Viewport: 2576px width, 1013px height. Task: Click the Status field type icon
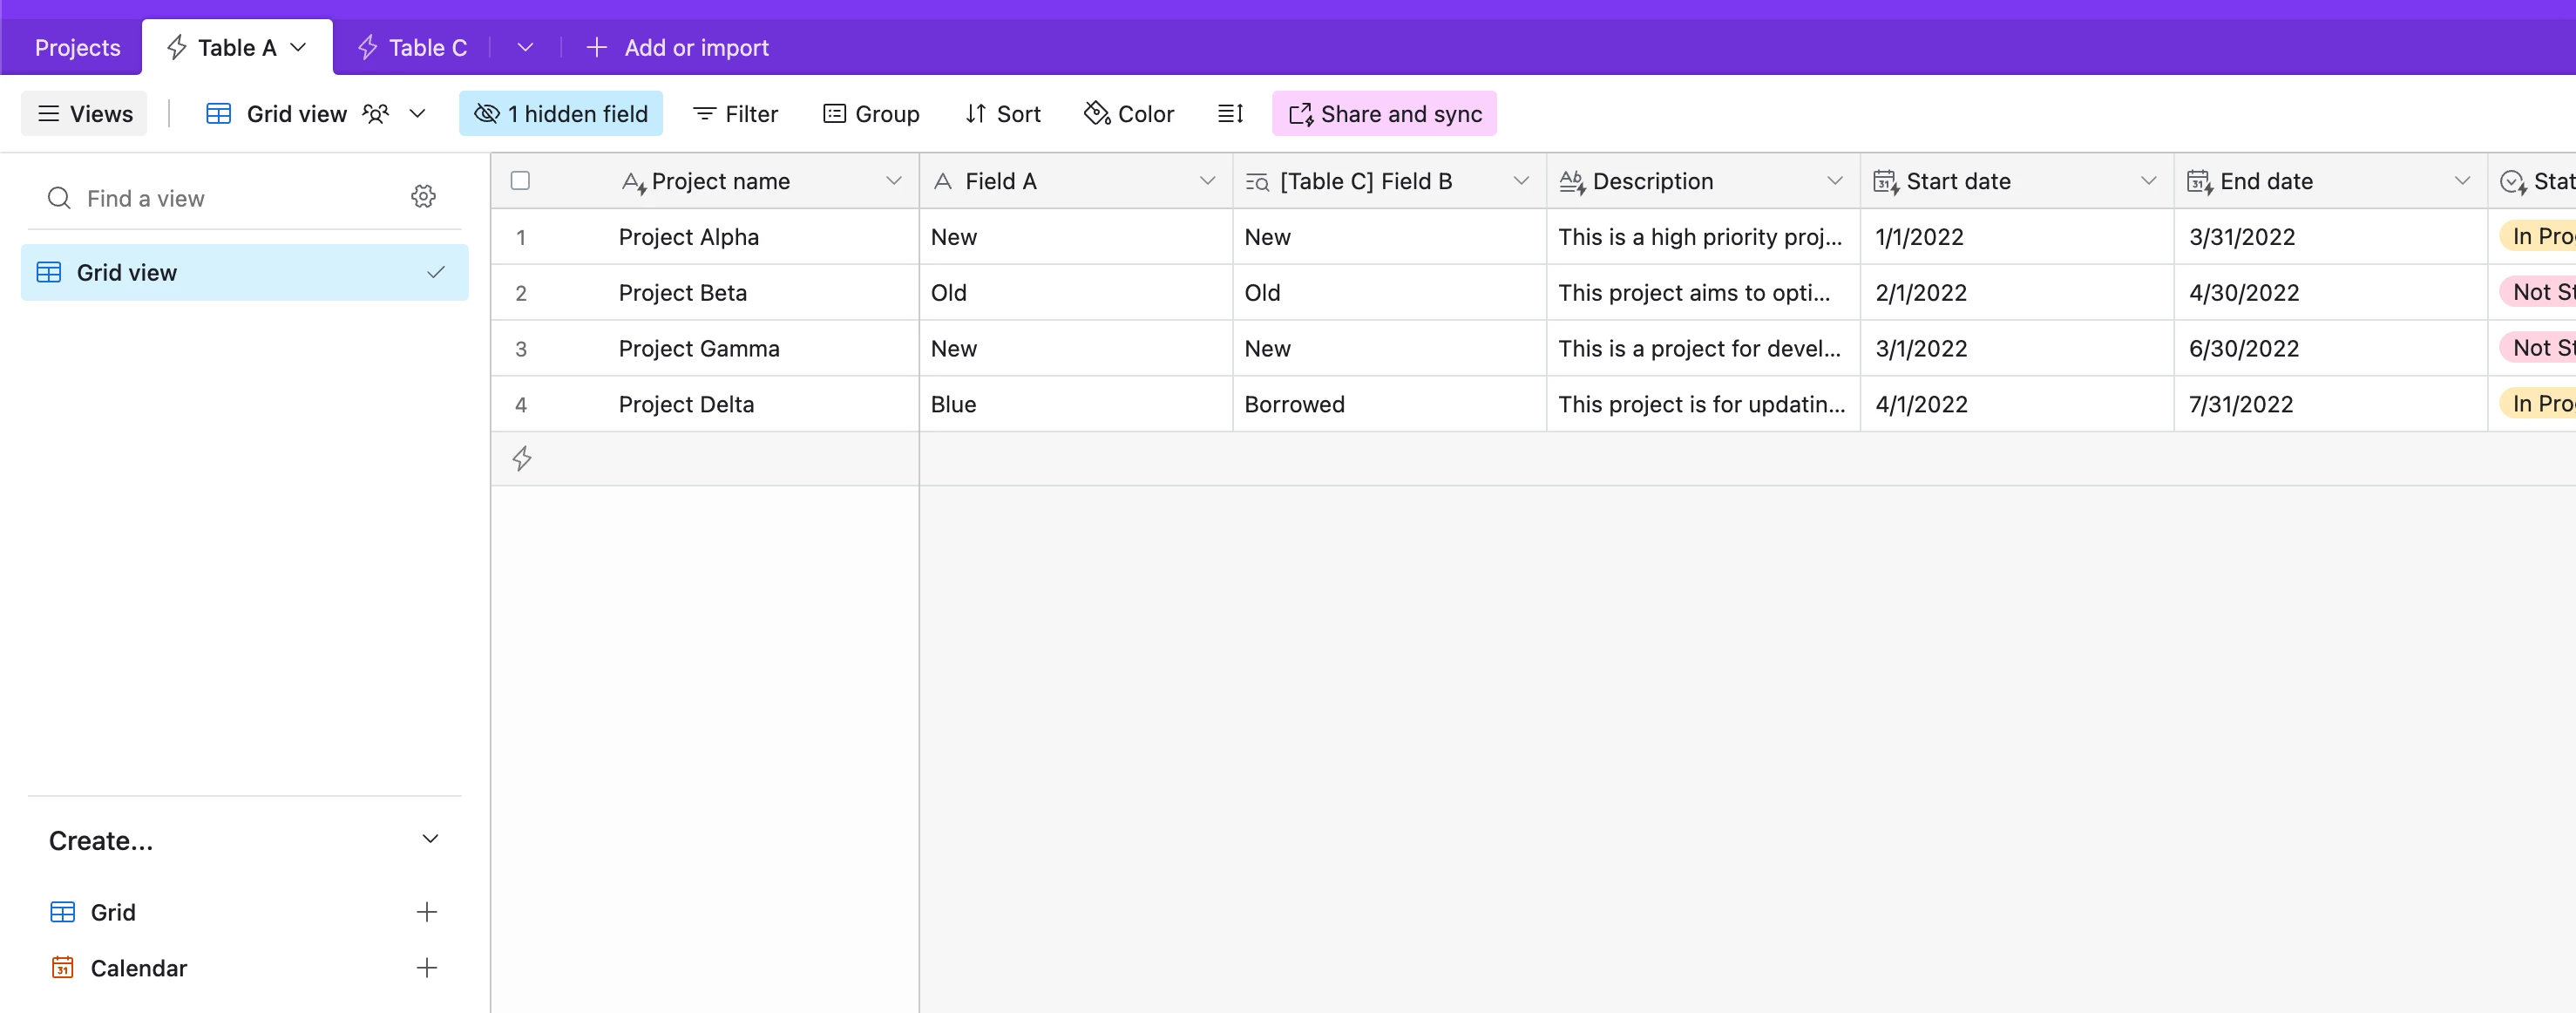(2513, 182)
